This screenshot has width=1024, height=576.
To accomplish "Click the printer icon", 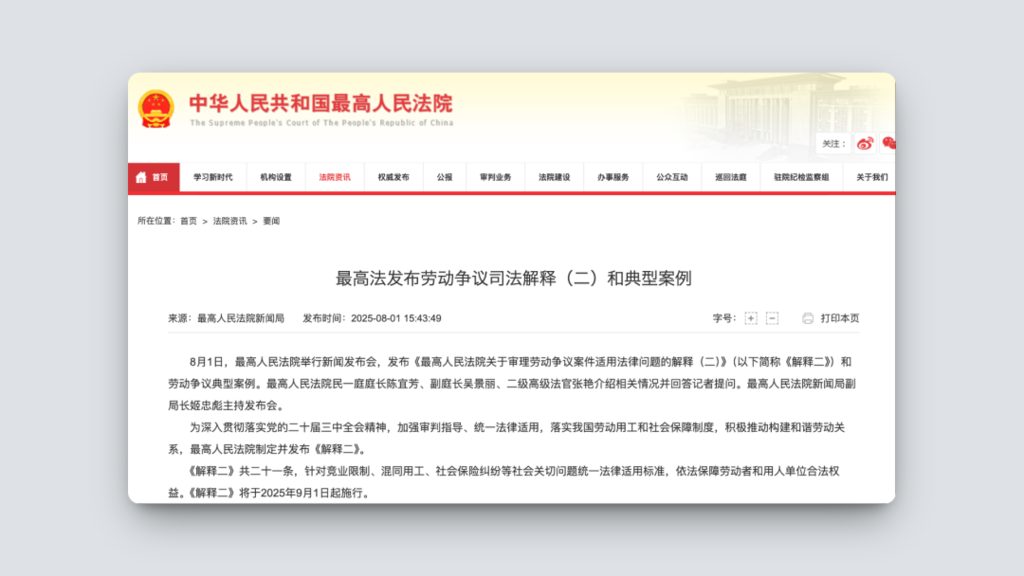I will pyautogui.click(x=807, y=318).
